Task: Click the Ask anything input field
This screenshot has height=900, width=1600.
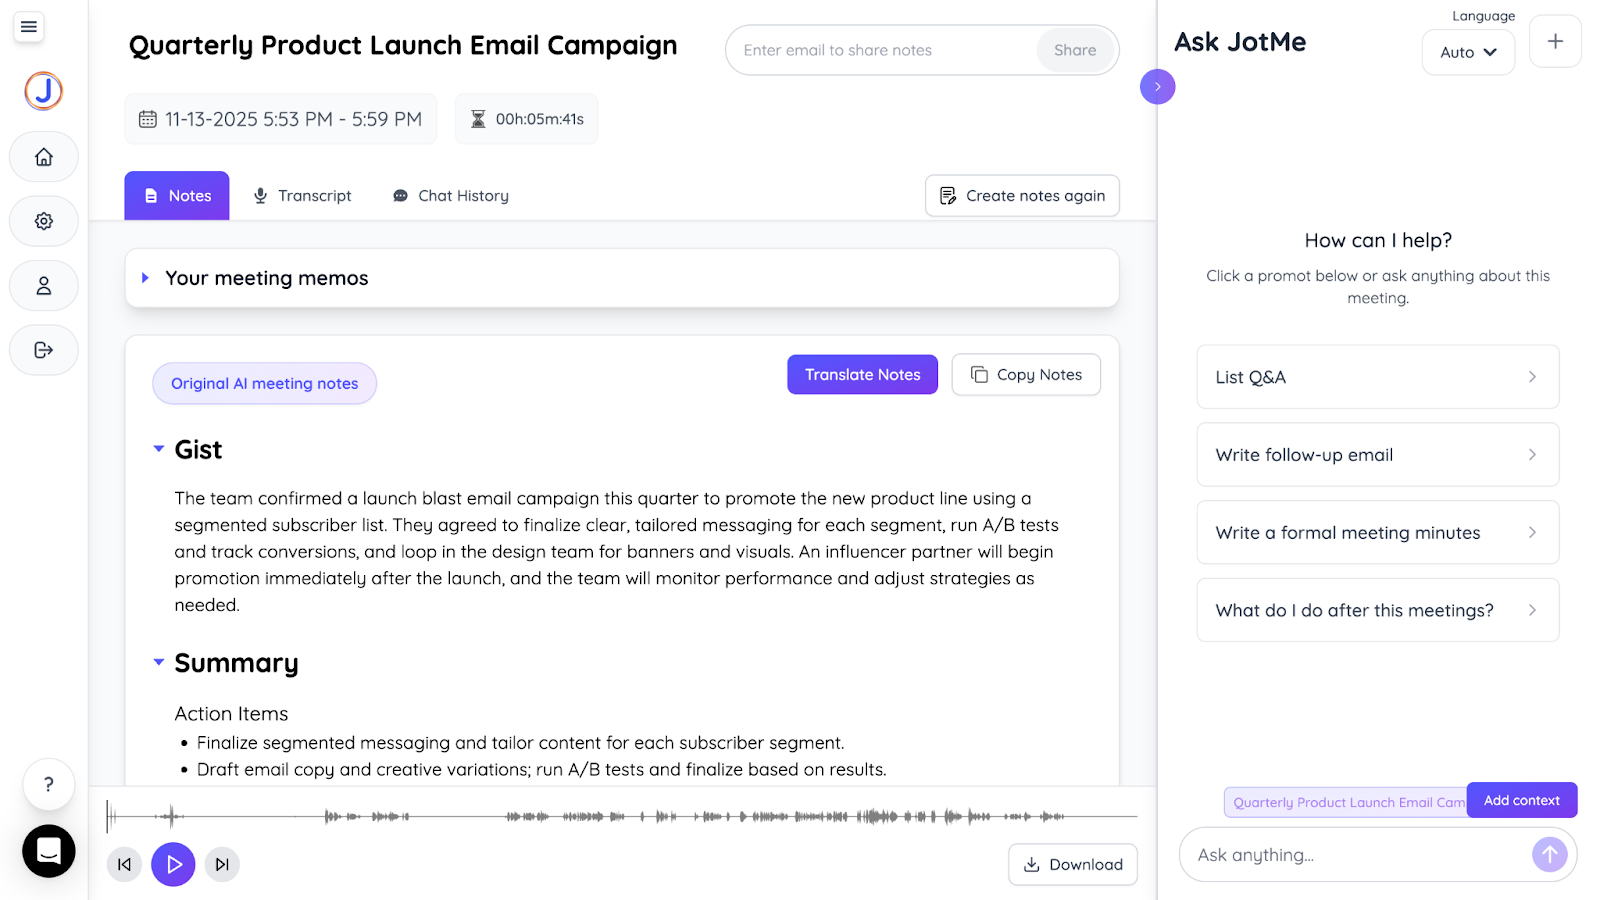Action: click(x=1350, y=854)
